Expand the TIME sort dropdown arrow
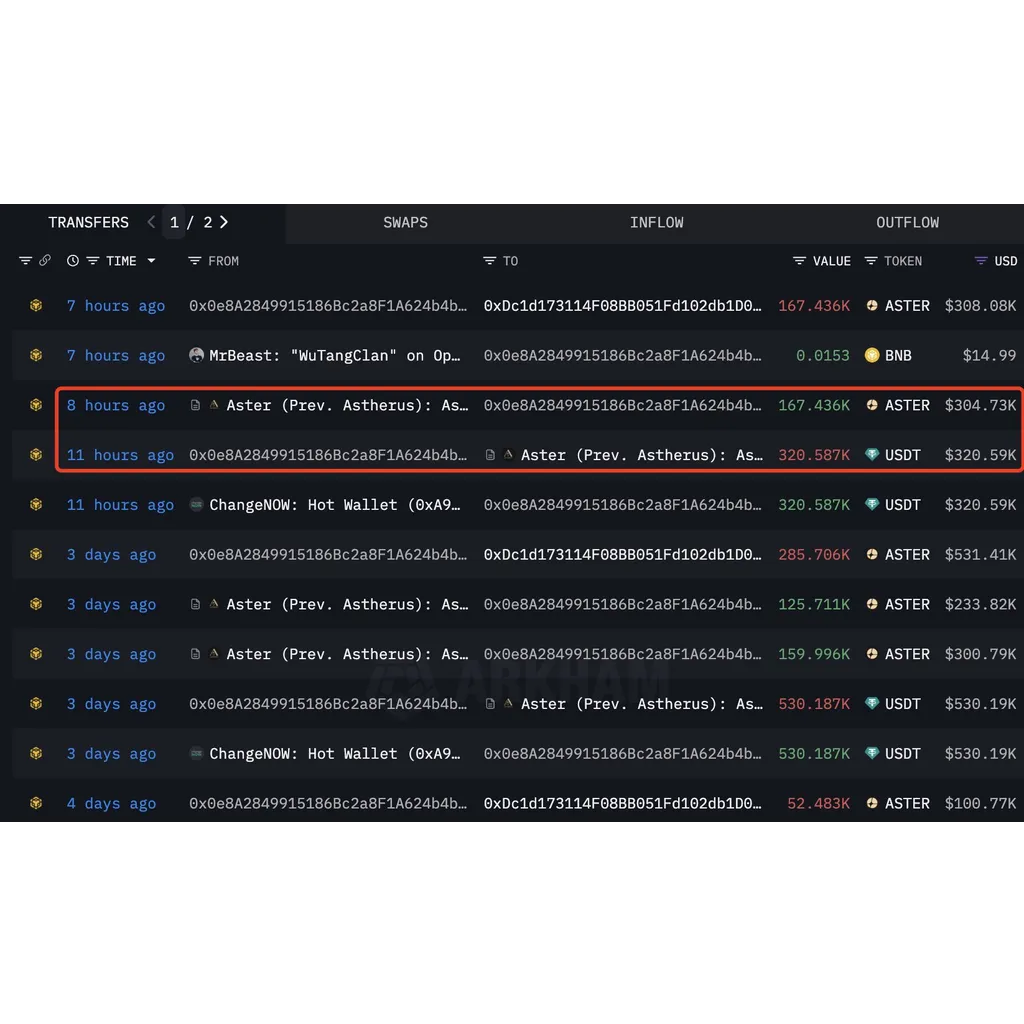1024x1024 pixels. 152,261
